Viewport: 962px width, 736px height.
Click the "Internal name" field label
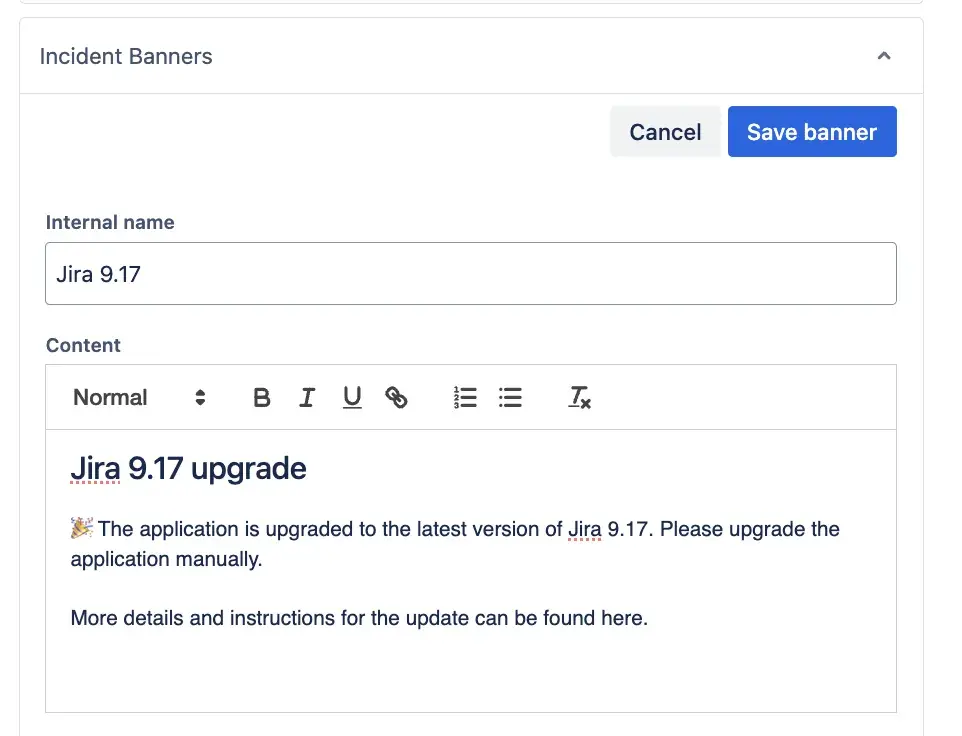pos(110,223)
